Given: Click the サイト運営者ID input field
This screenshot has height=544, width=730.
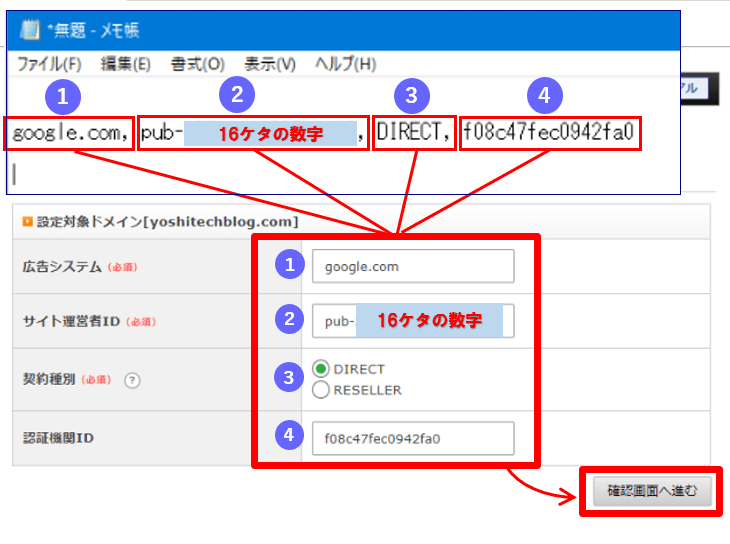Looking at the screenshot, I should point(413,320).
